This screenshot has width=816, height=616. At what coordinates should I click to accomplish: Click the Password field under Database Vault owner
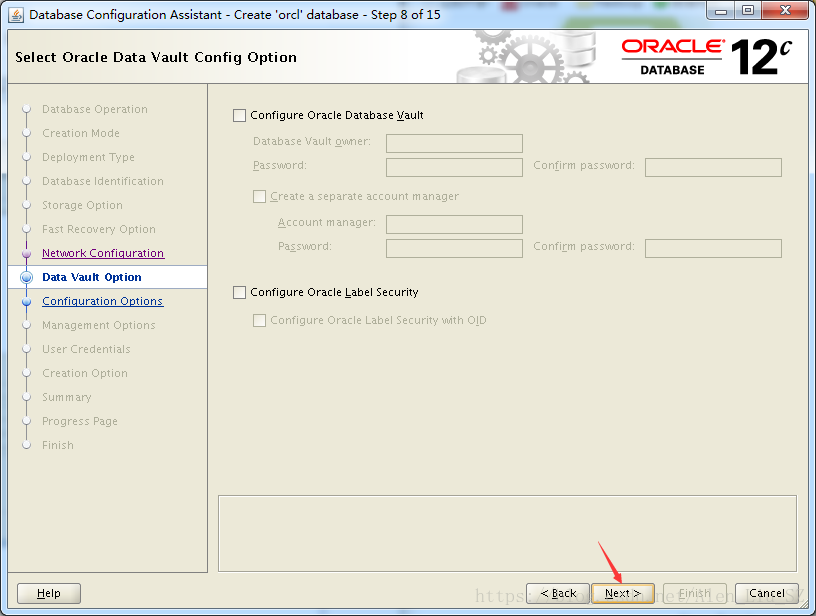click(454, 167)
